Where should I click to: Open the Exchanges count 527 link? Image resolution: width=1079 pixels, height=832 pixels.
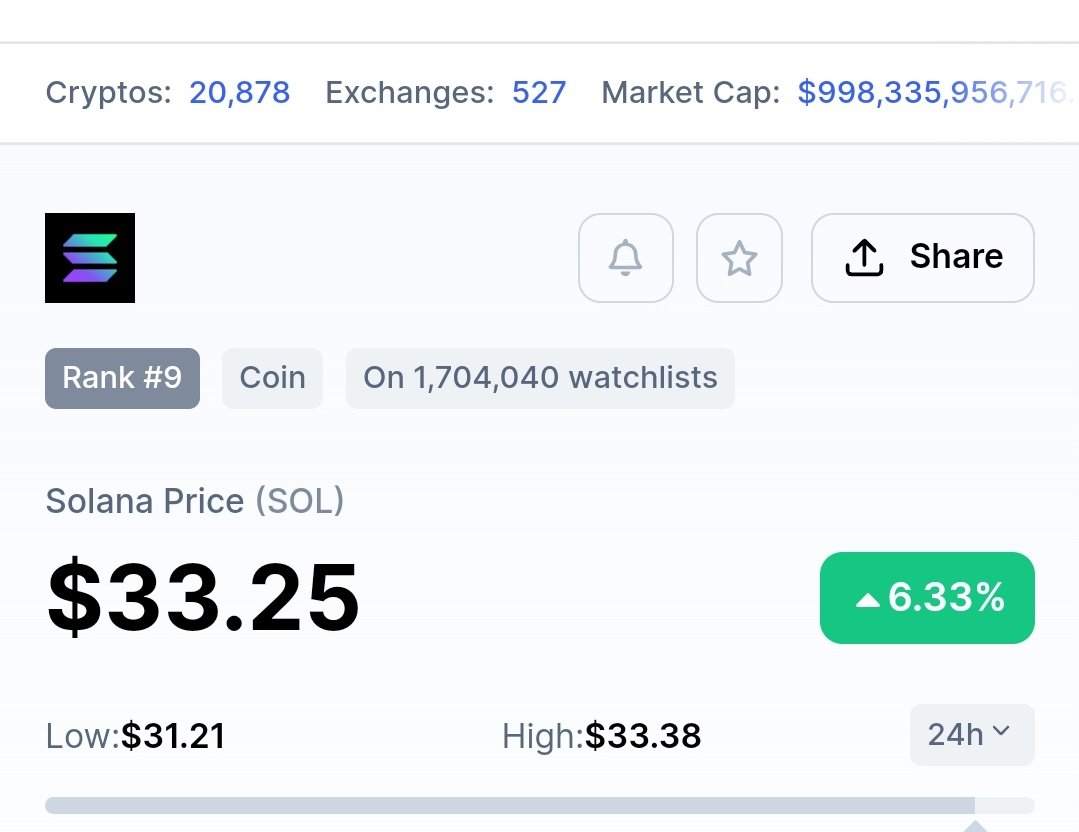pyautogui.click(x=539, y=92)
